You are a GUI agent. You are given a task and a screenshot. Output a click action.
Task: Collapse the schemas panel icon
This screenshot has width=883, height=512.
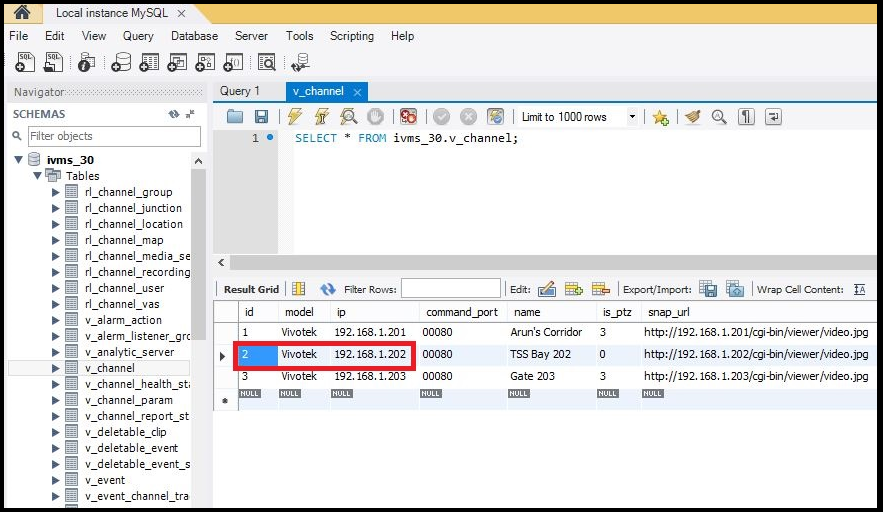pos(190,114)
